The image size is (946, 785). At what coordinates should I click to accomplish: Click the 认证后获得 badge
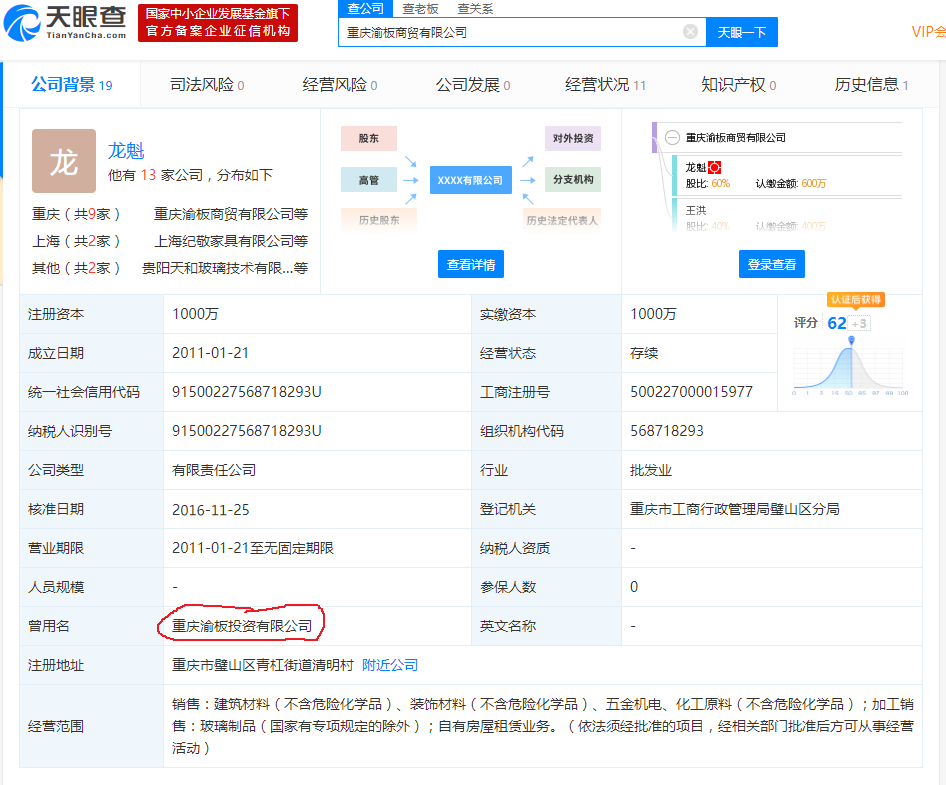pos(856,300)
